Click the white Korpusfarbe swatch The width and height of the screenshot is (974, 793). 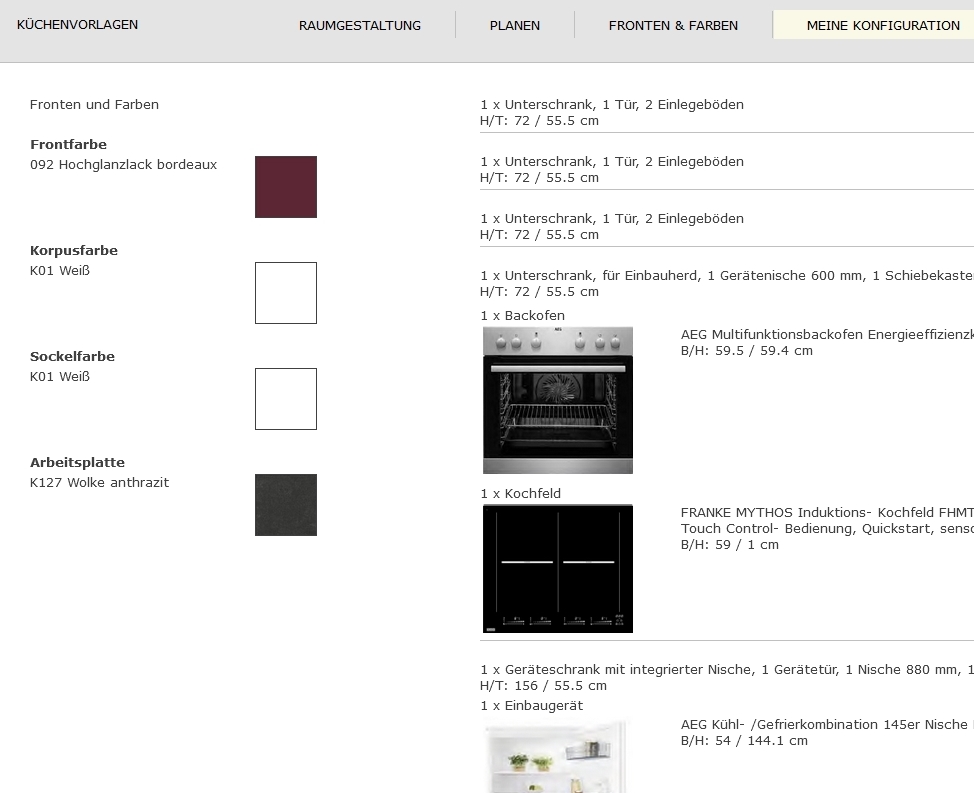point(286,293)
